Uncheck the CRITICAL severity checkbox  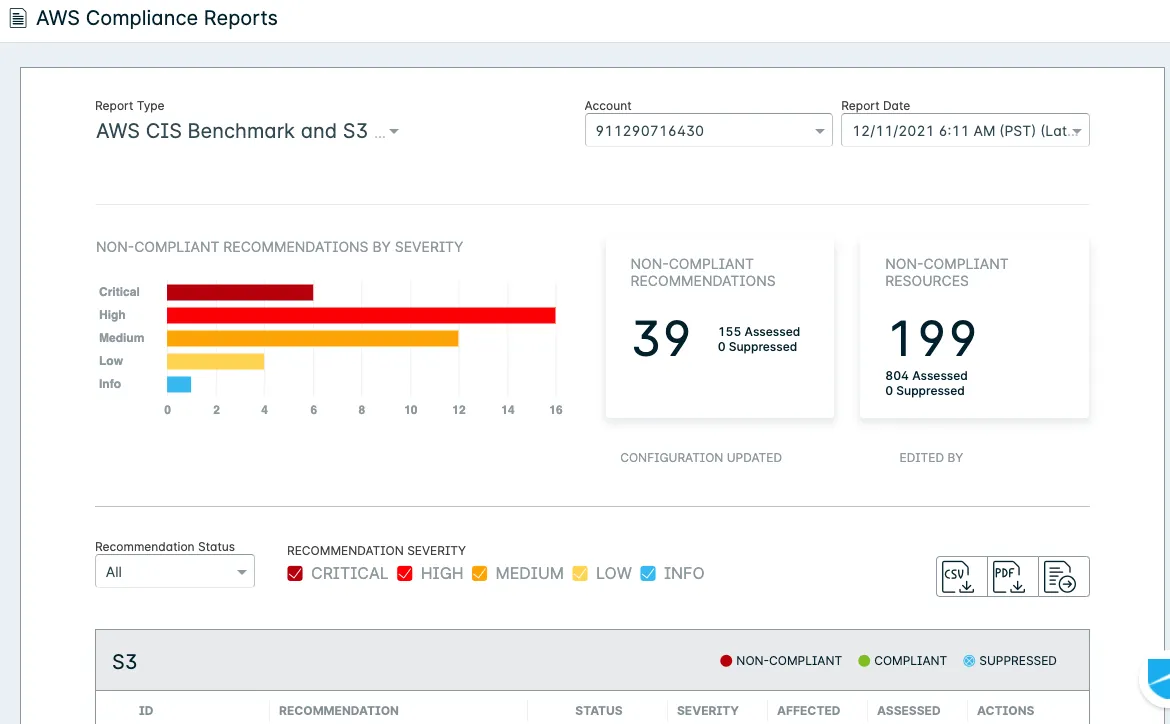tap(295, 573)
